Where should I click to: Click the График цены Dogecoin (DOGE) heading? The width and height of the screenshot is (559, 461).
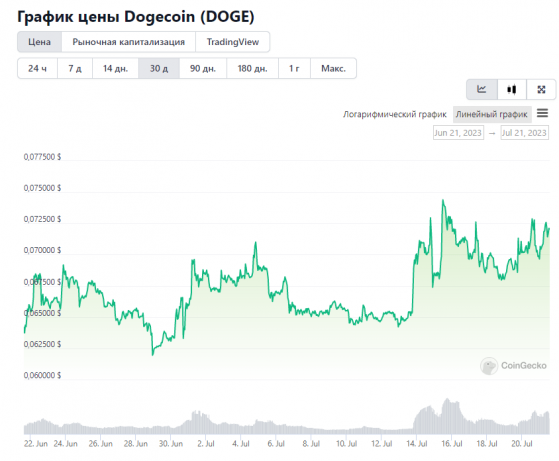[136, 16]
